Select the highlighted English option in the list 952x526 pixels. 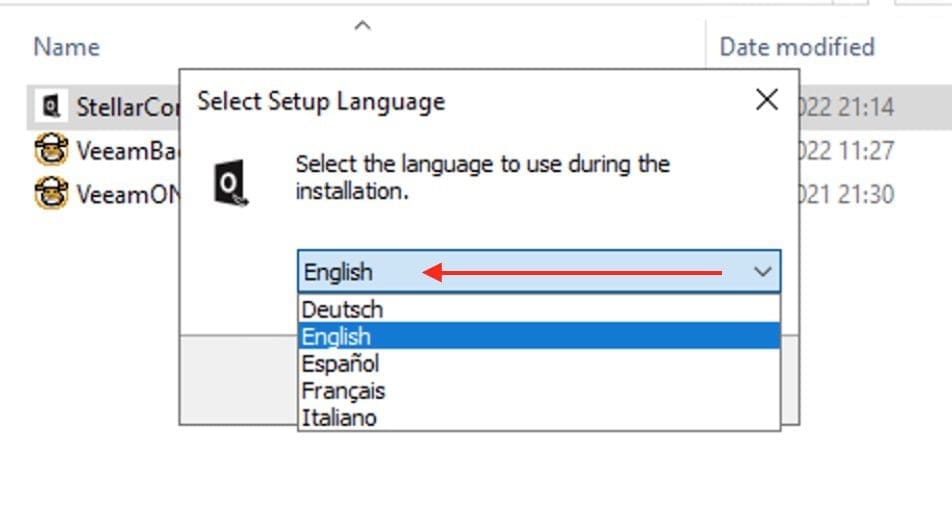337,337
